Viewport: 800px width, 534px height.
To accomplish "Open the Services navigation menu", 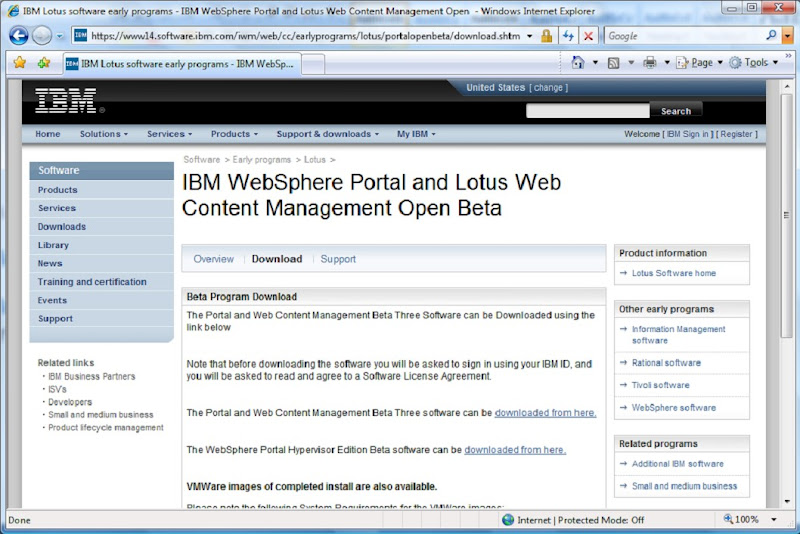I will [x=169, y=134].
